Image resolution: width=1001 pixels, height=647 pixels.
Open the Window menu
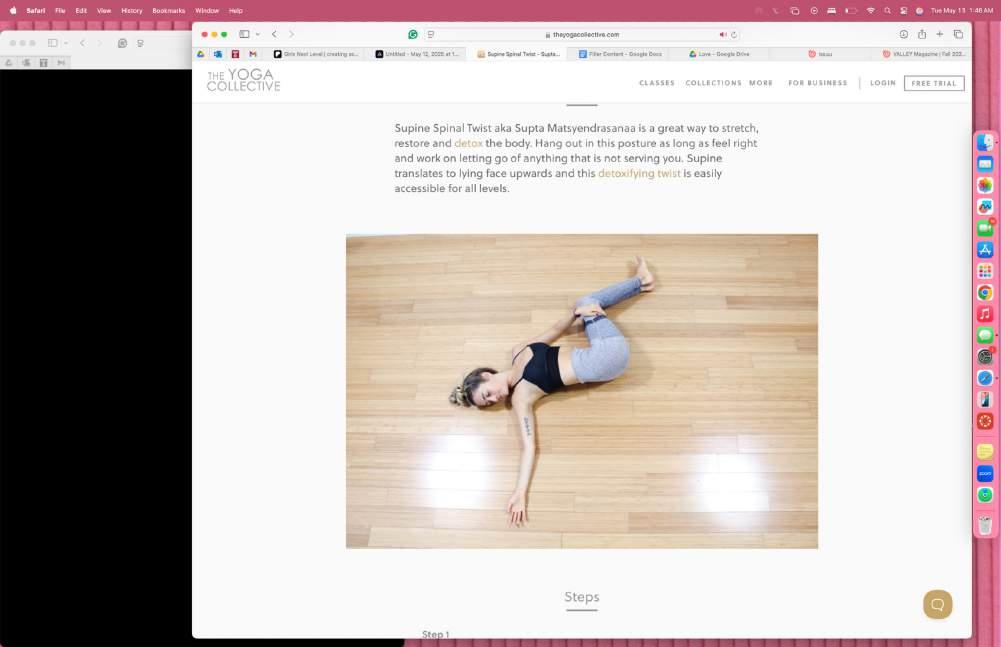tap(207, 10)
